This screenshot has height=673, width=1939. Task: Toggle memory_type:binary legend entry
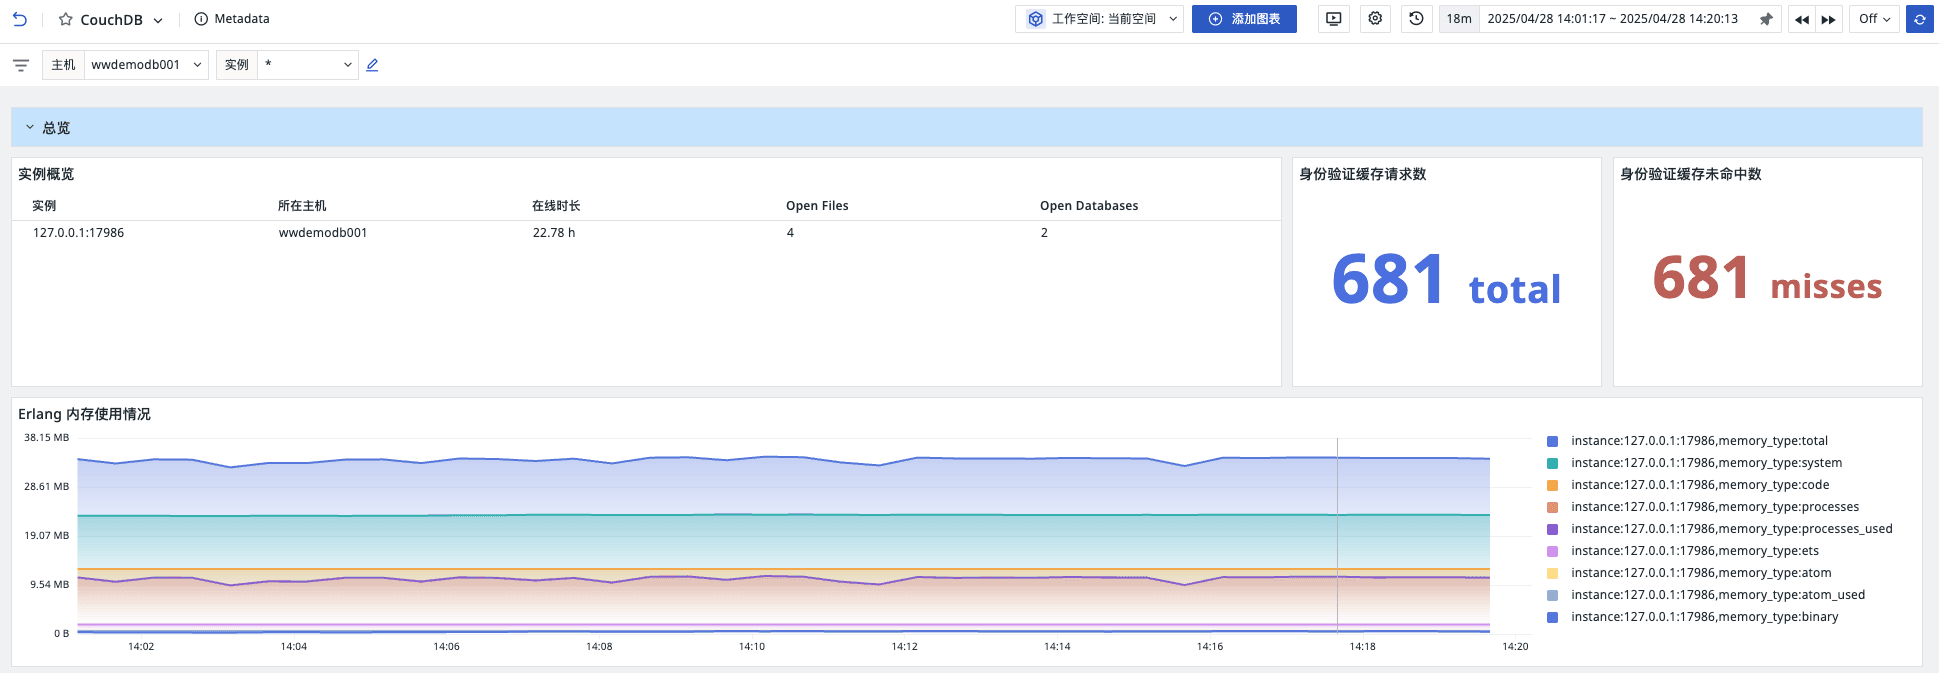[x=1704, y=617]
